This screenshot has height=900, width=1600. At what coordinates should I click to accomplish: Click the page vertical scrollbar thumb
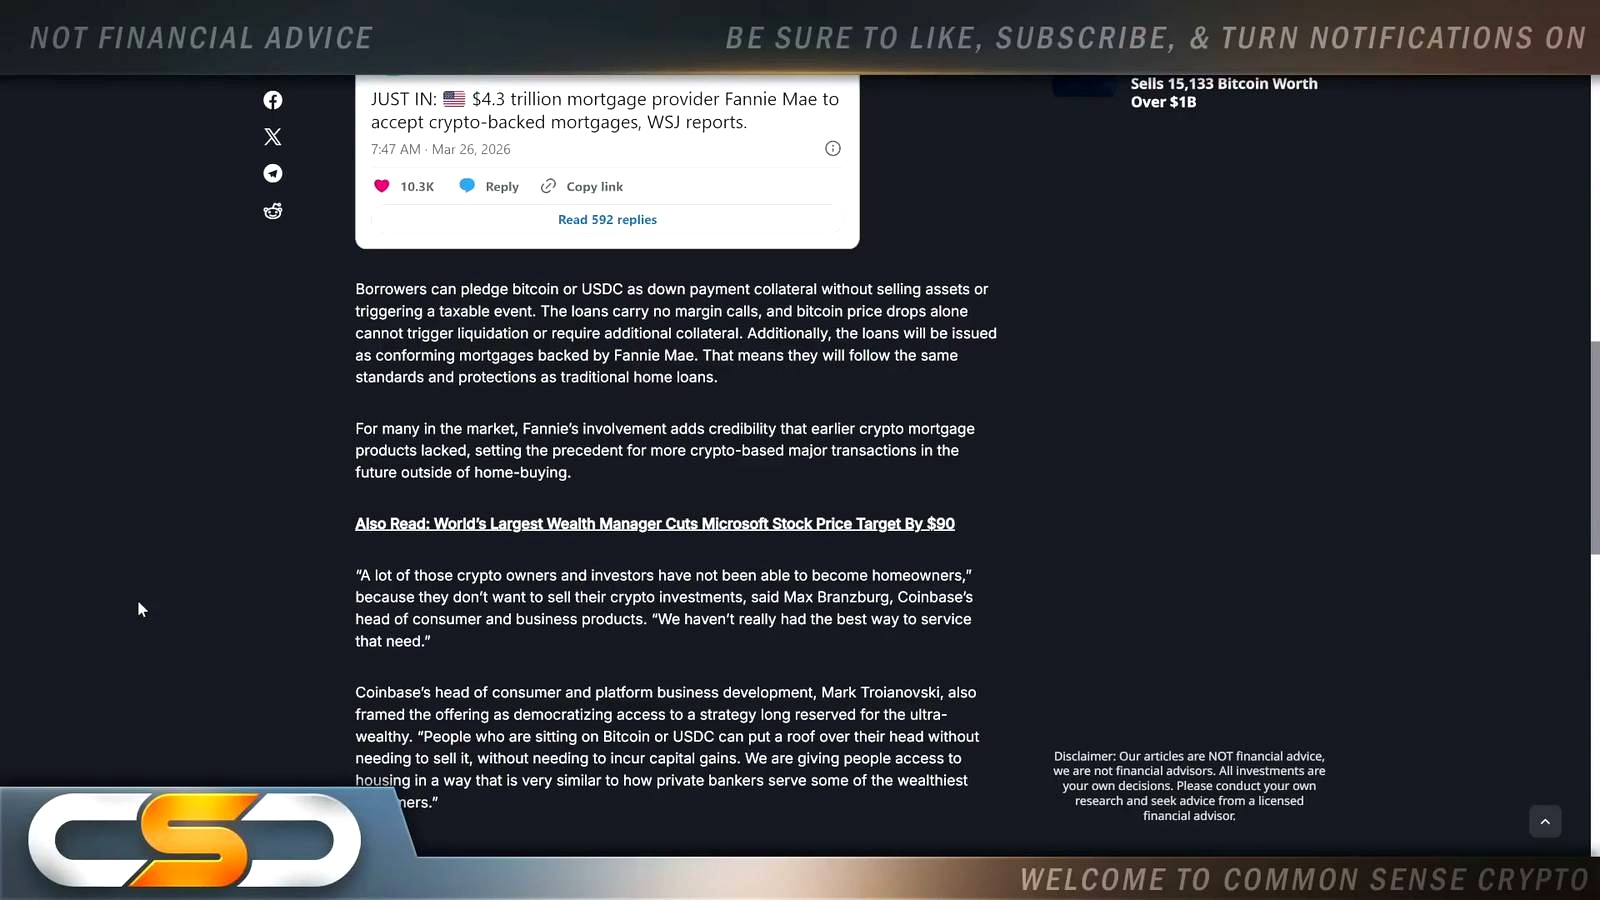(1595, 448)
